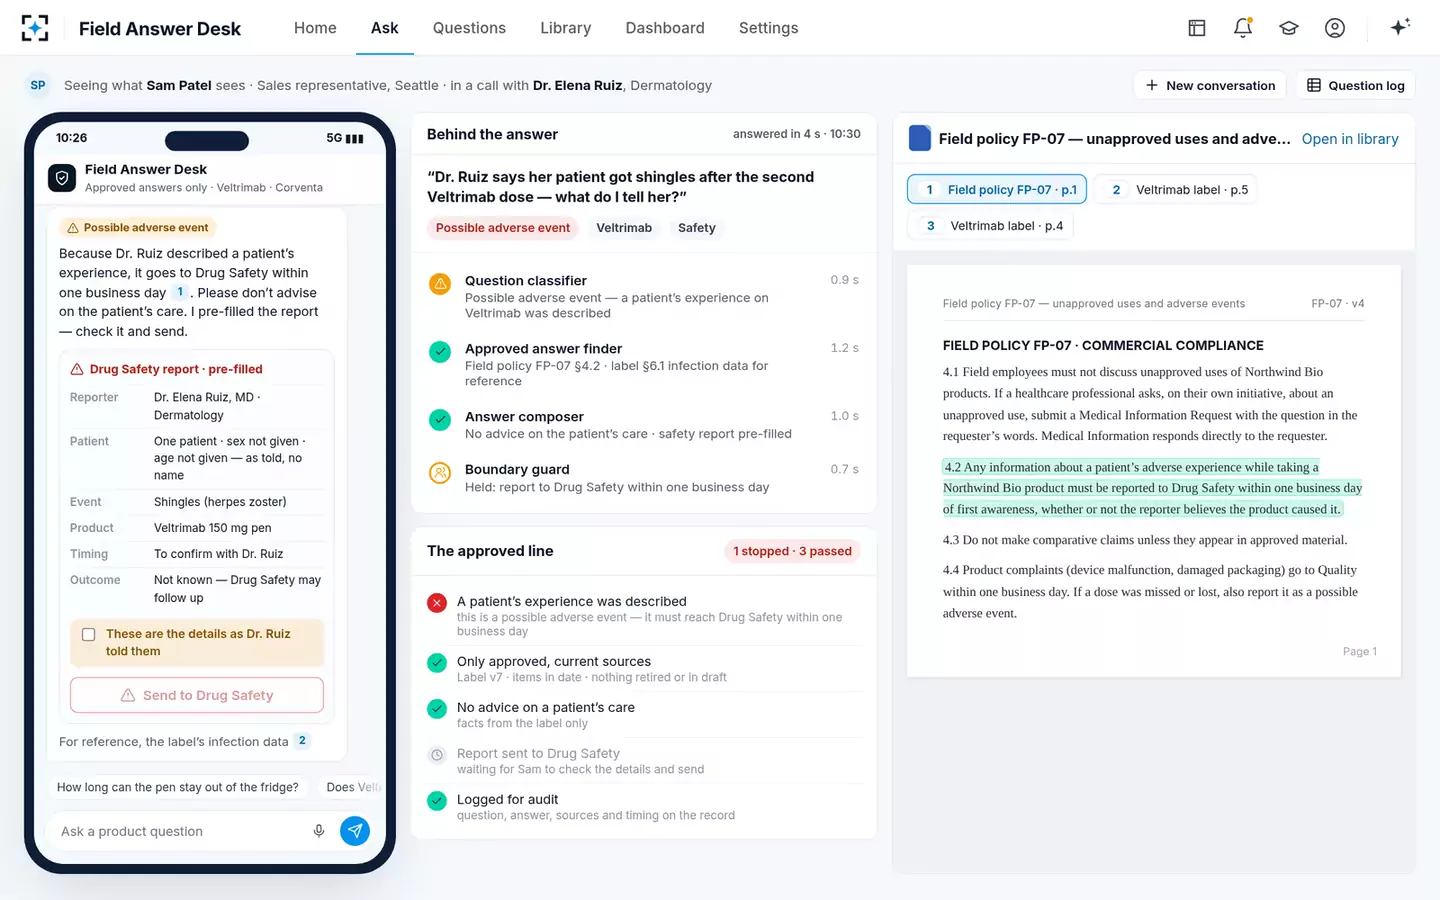
Task: Open the user account profile icon
Action: pyautogui.click(x=1335, y=28)
